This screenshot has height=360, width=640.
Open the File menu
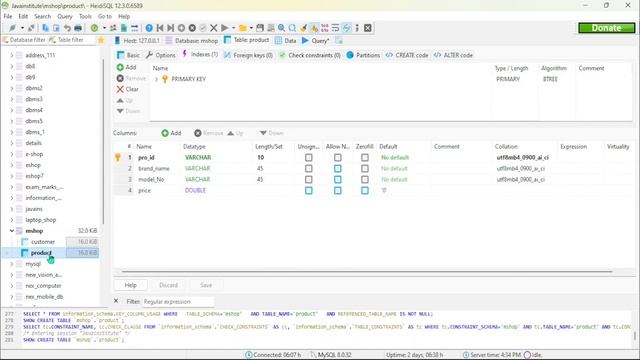pyautogui.click(x=8, y=16)
